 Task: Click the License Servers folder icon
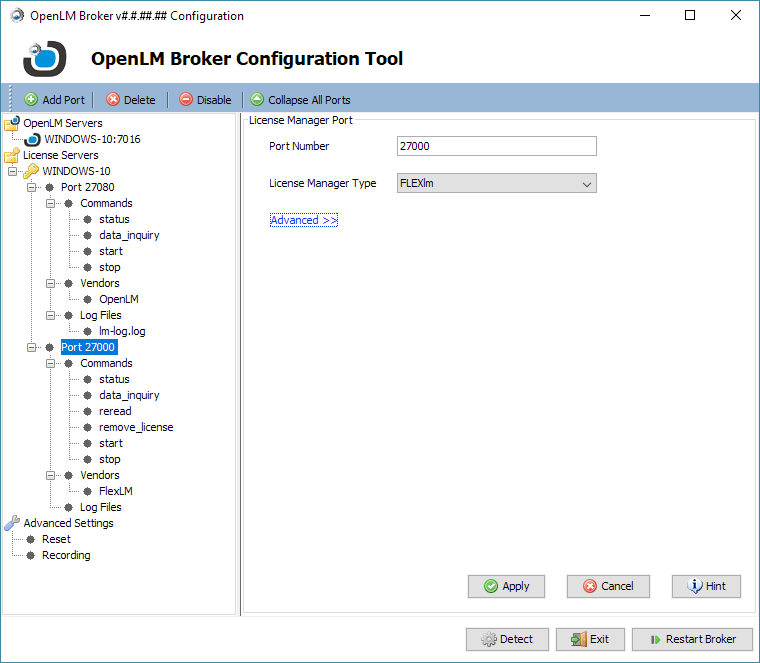tap(12, 155)
